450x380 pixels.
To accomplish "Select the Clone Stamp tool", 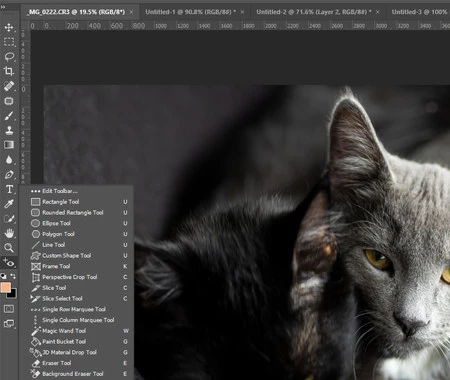I will coord(9,130).
